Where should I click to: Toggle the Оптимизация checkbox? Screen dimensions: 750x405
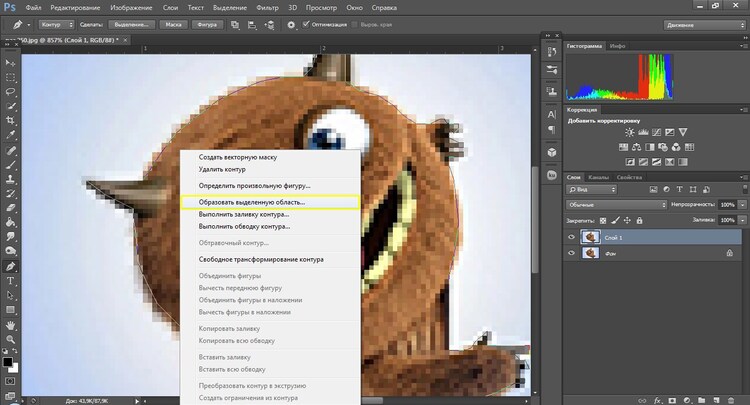tap(306, 24)
